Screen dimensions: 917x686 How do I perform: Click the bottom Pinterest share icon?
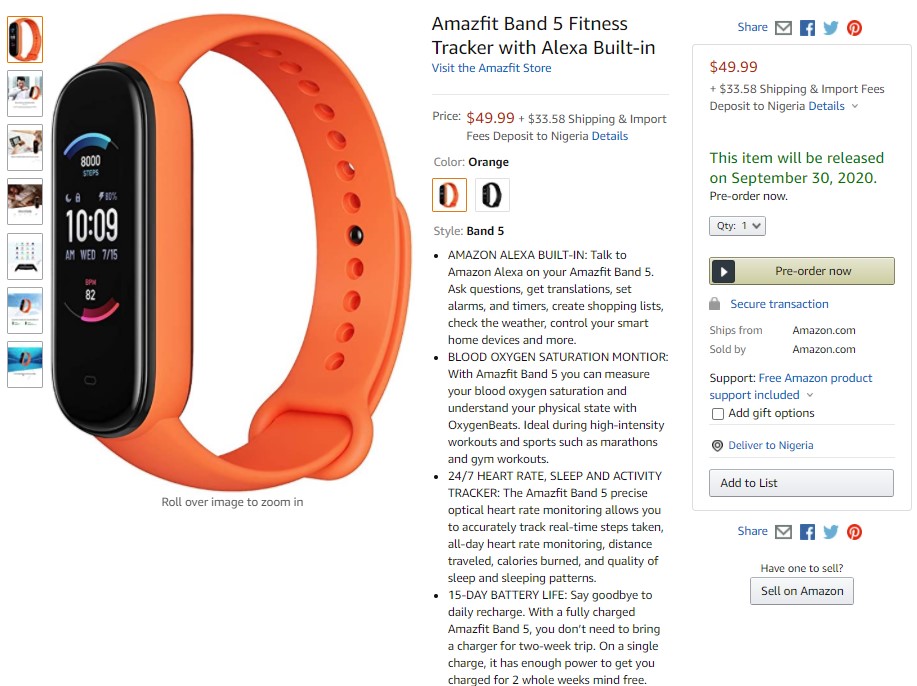click(x=854, y=532)
